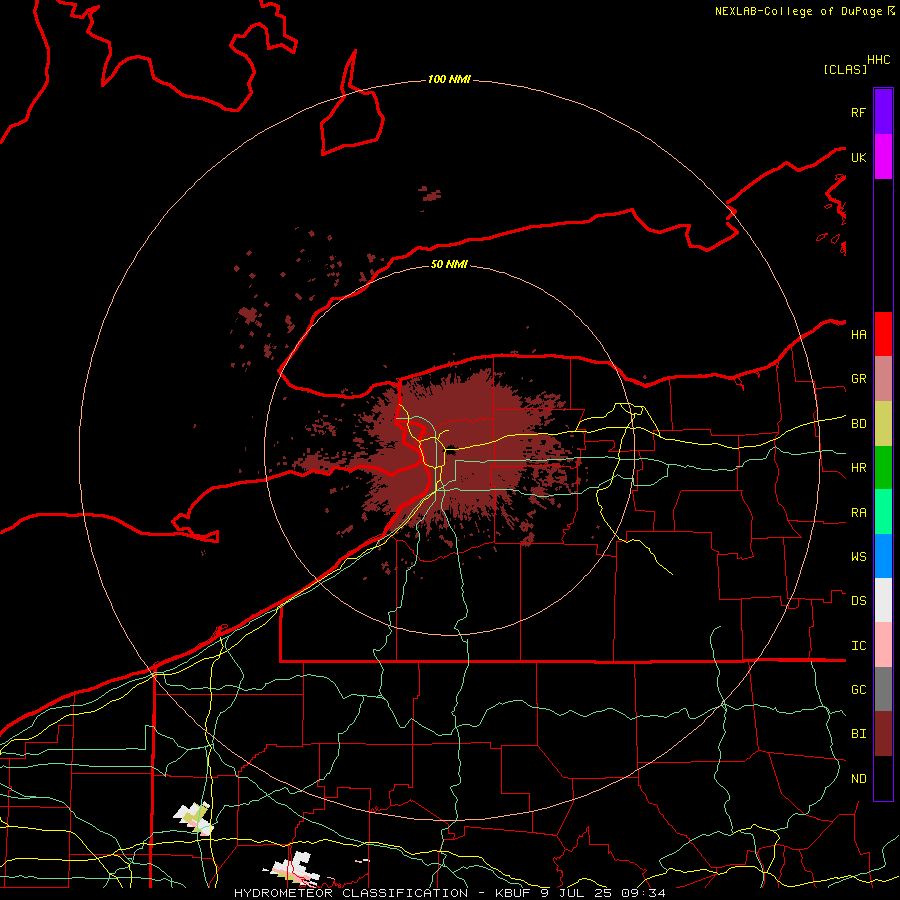Click the 50 NMI range ring label
This screenshot has height=900, width=900.
point(449,264)
